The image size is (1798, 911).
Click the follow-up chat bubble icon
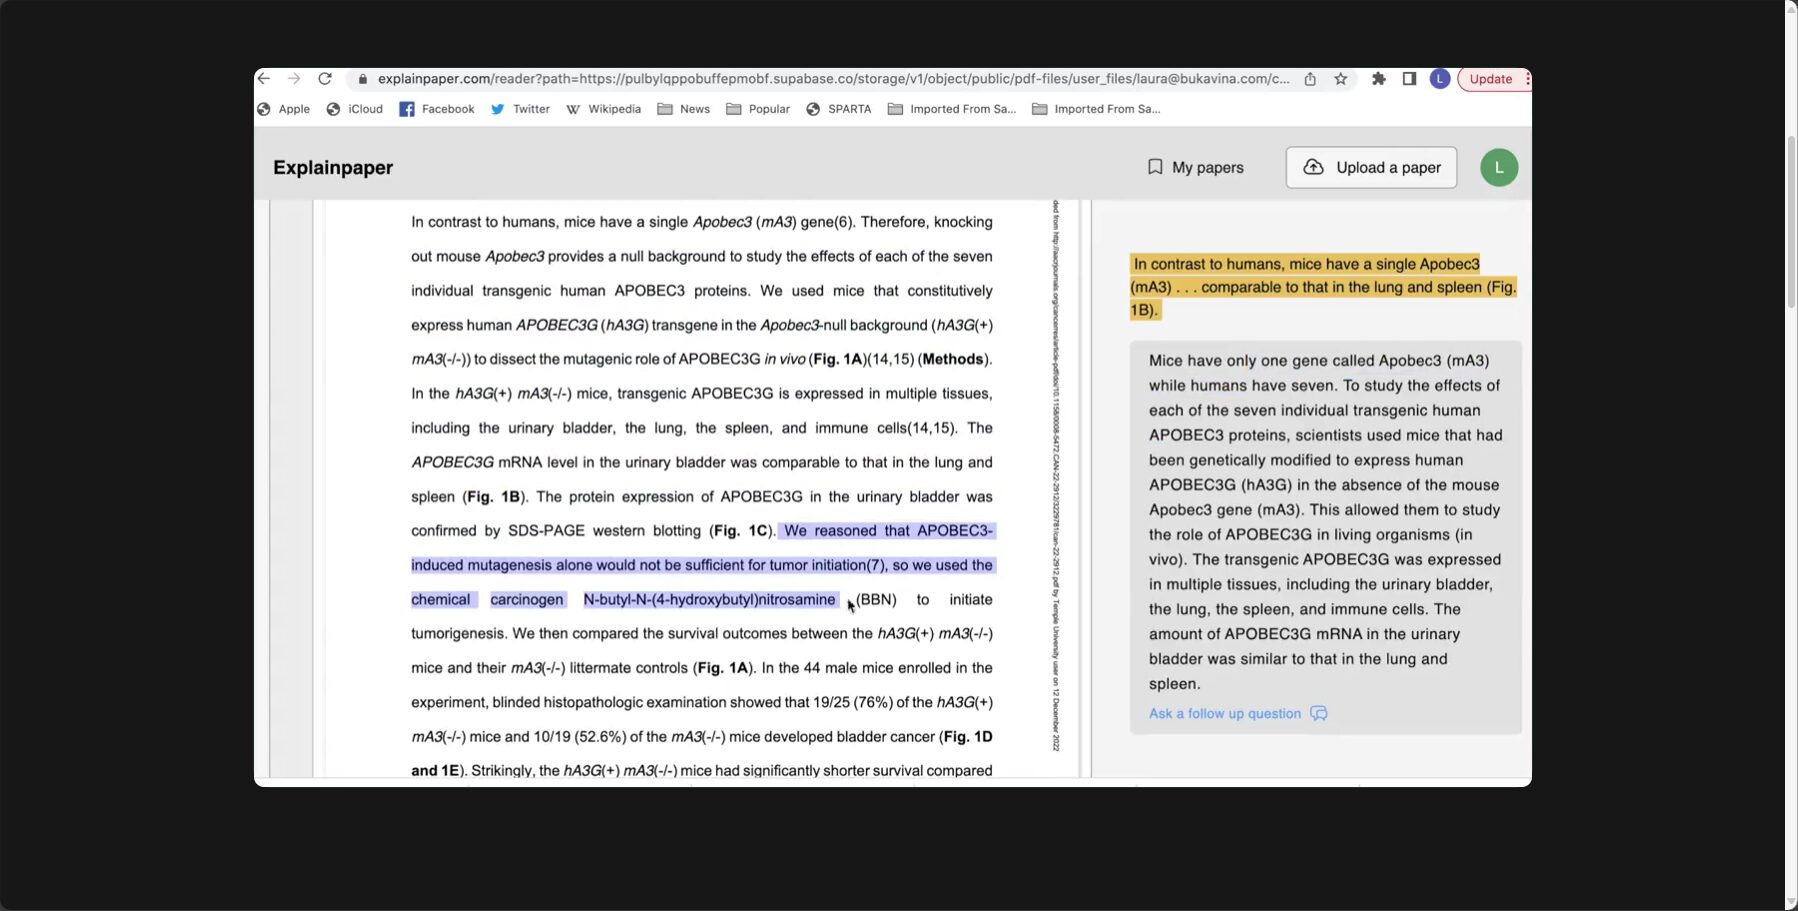click(x=1319, y=714)
